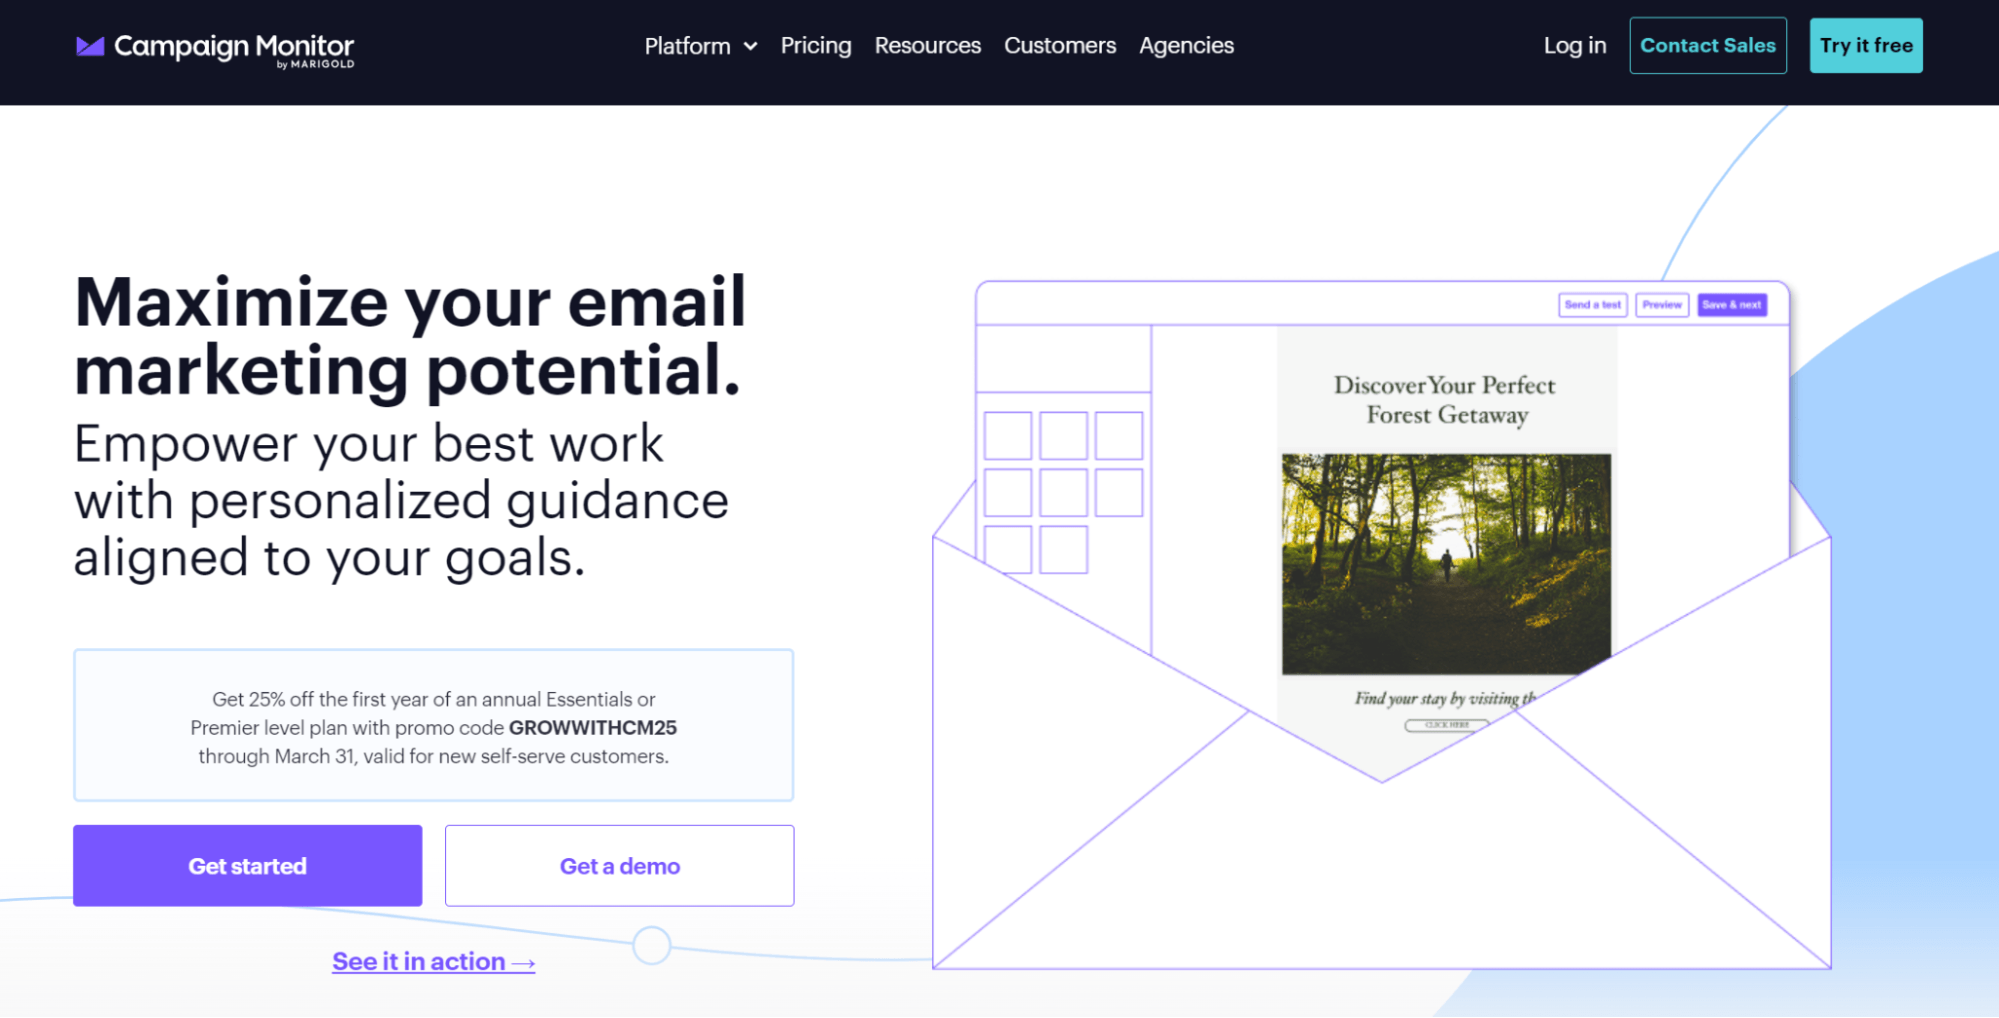This screenshot has width=1999, height=1018.
Task: Follow the 'See it in action' link
Action: tap(432, 960)
